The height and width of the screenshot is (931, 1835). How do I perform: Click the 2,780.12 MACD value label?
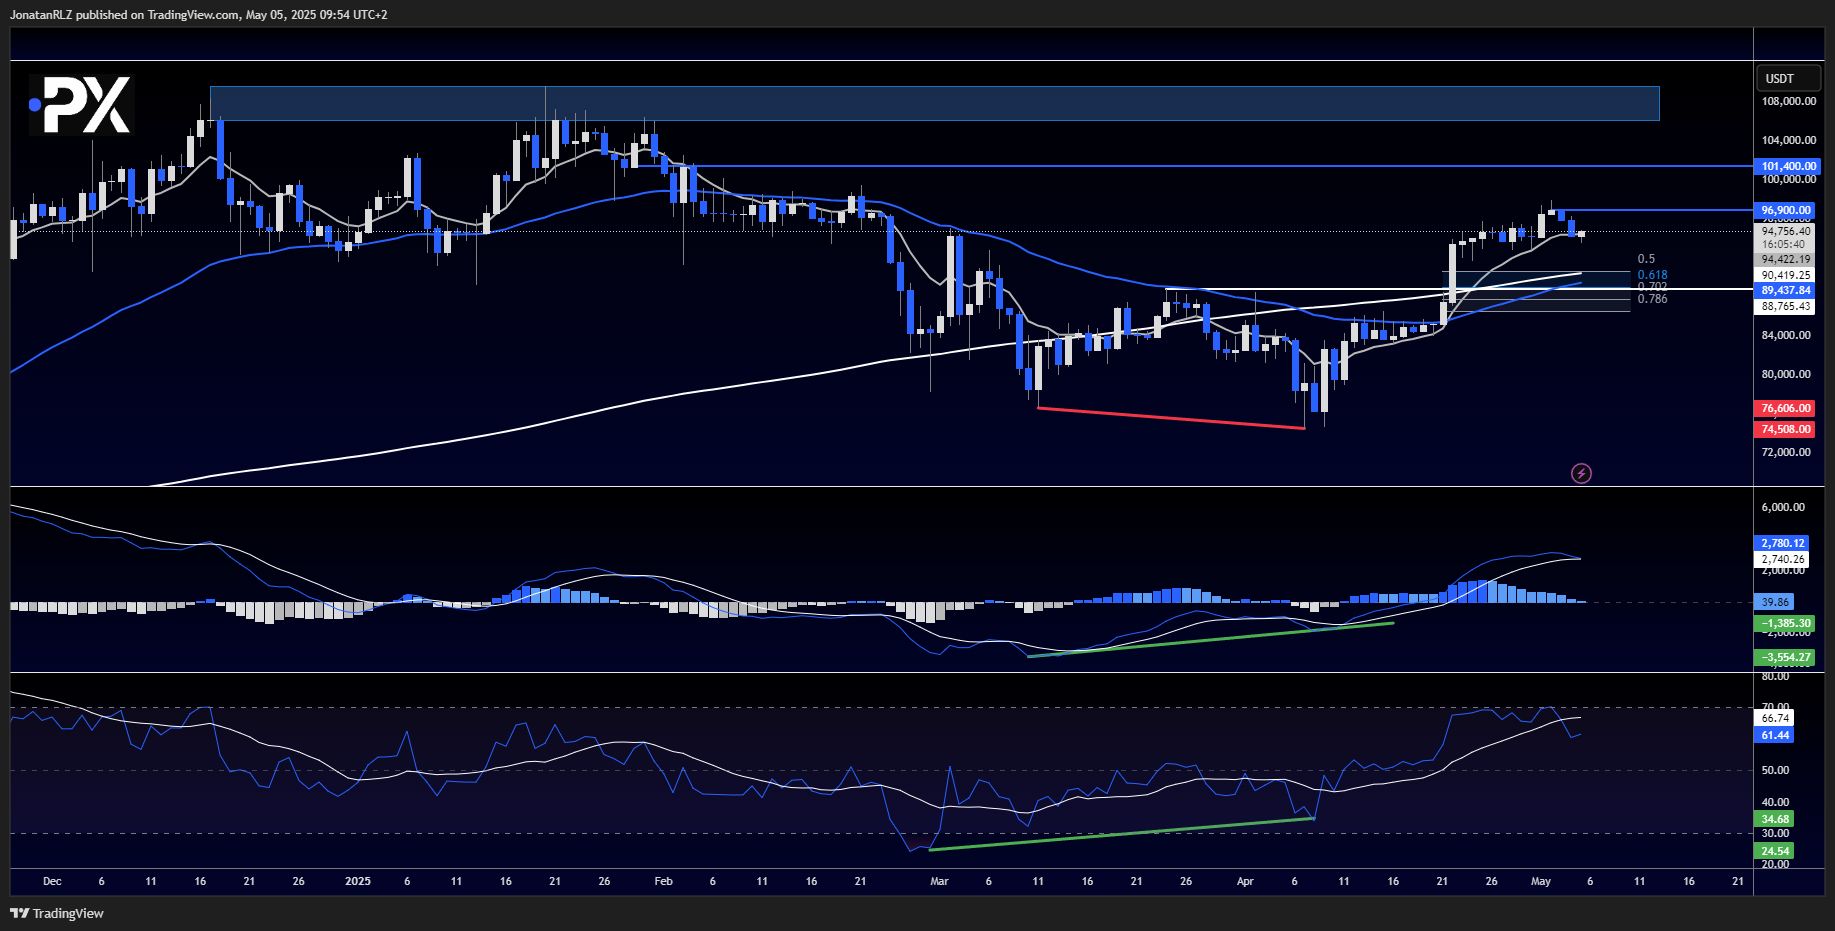1783,543
